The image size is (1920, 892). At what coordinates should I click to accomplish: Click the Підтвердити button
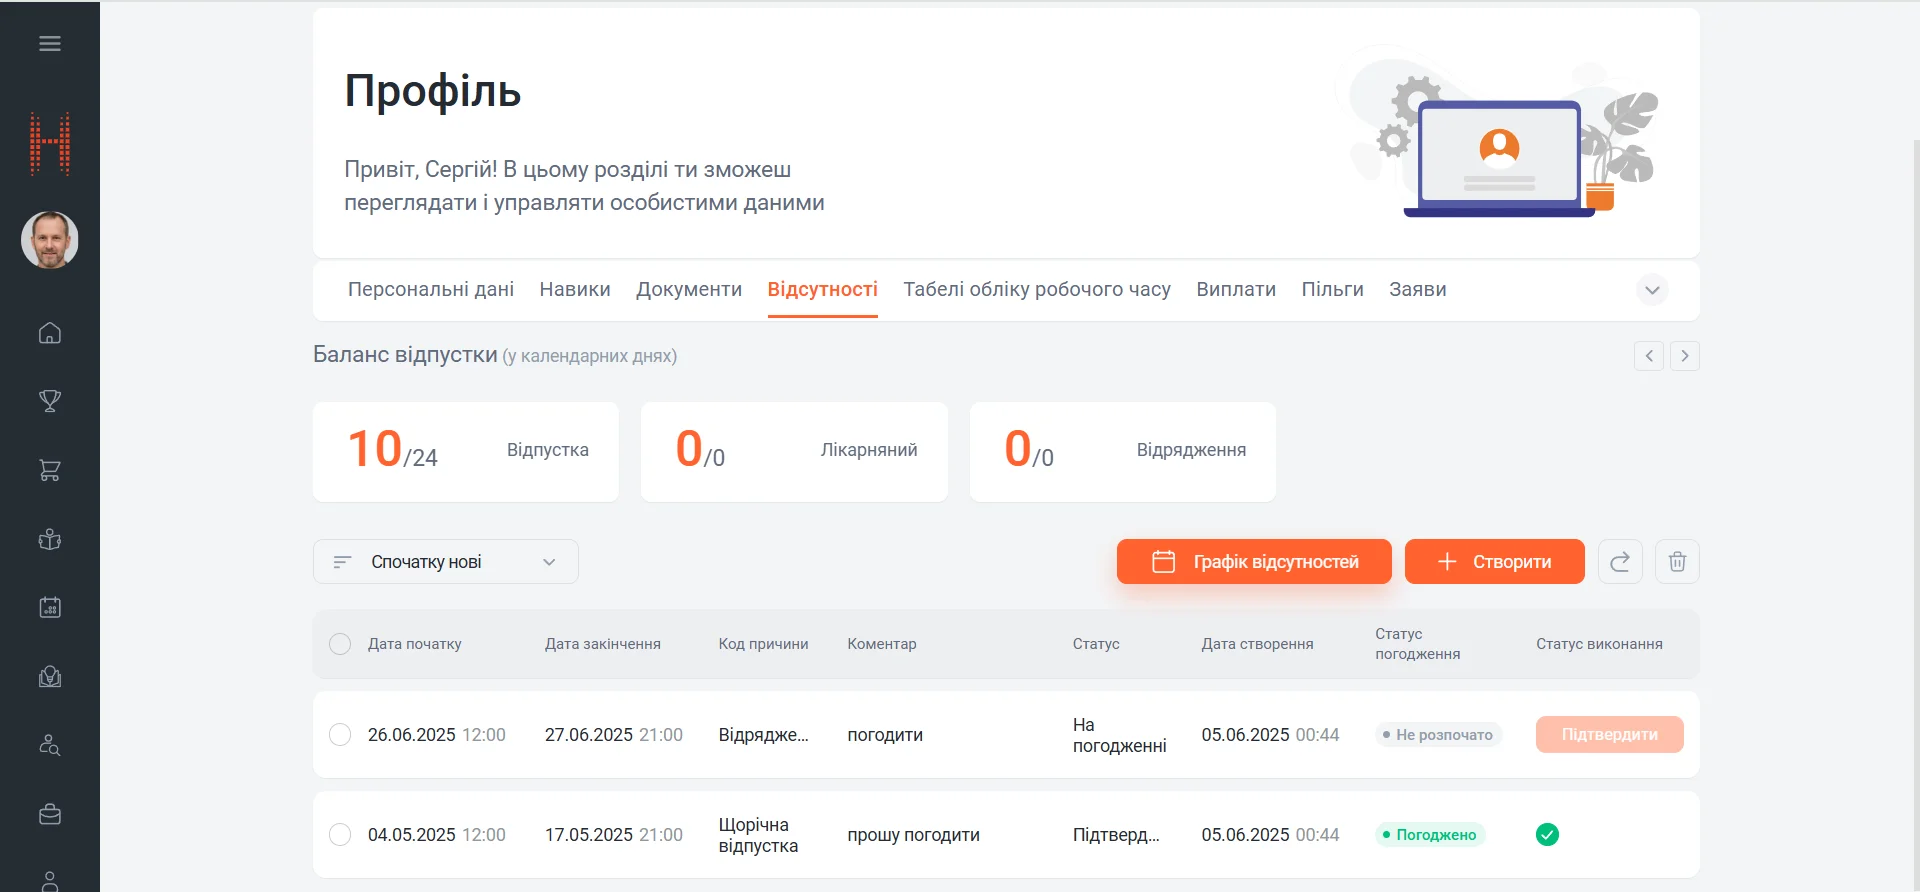click(1610, 735)
